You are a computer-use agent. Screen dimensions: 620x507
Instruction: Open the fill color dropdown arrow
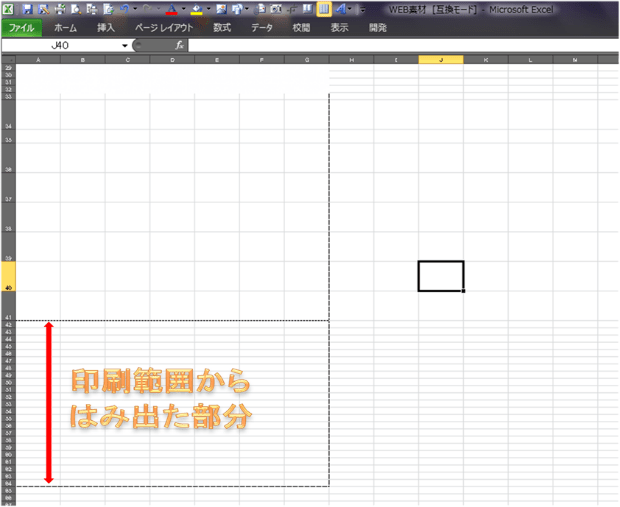pos(208,9)
